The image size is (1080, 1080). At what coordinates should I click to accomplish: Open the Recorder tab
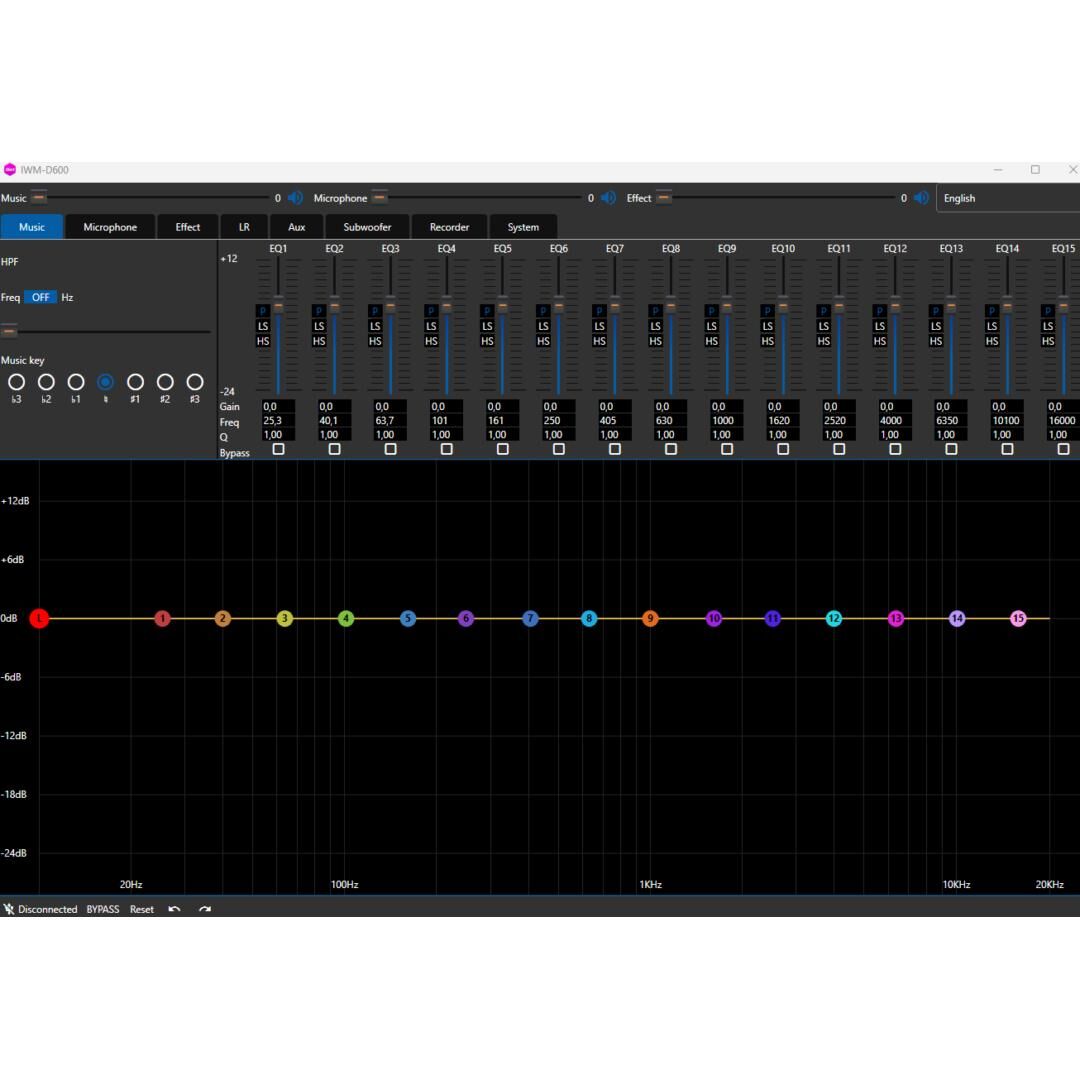449,227
